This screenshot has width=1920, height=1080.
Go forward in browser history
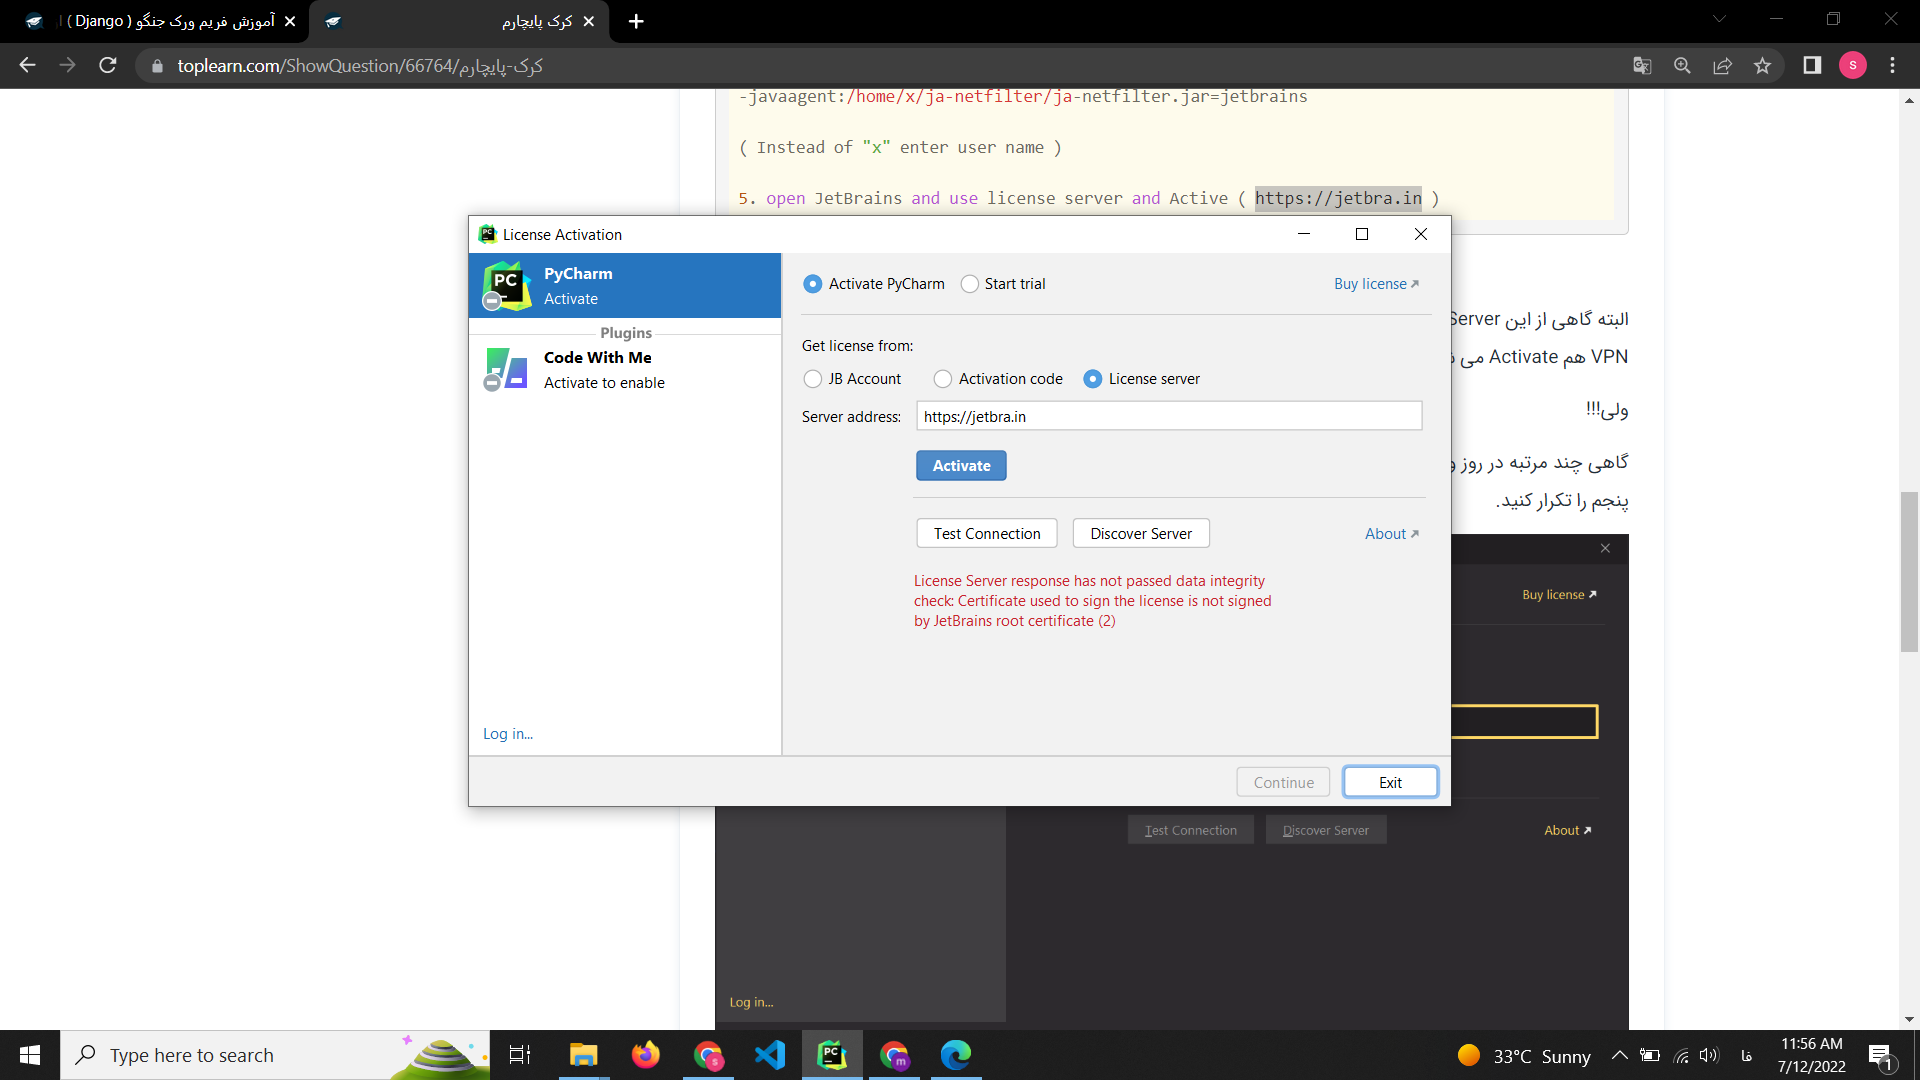[67, 65]
